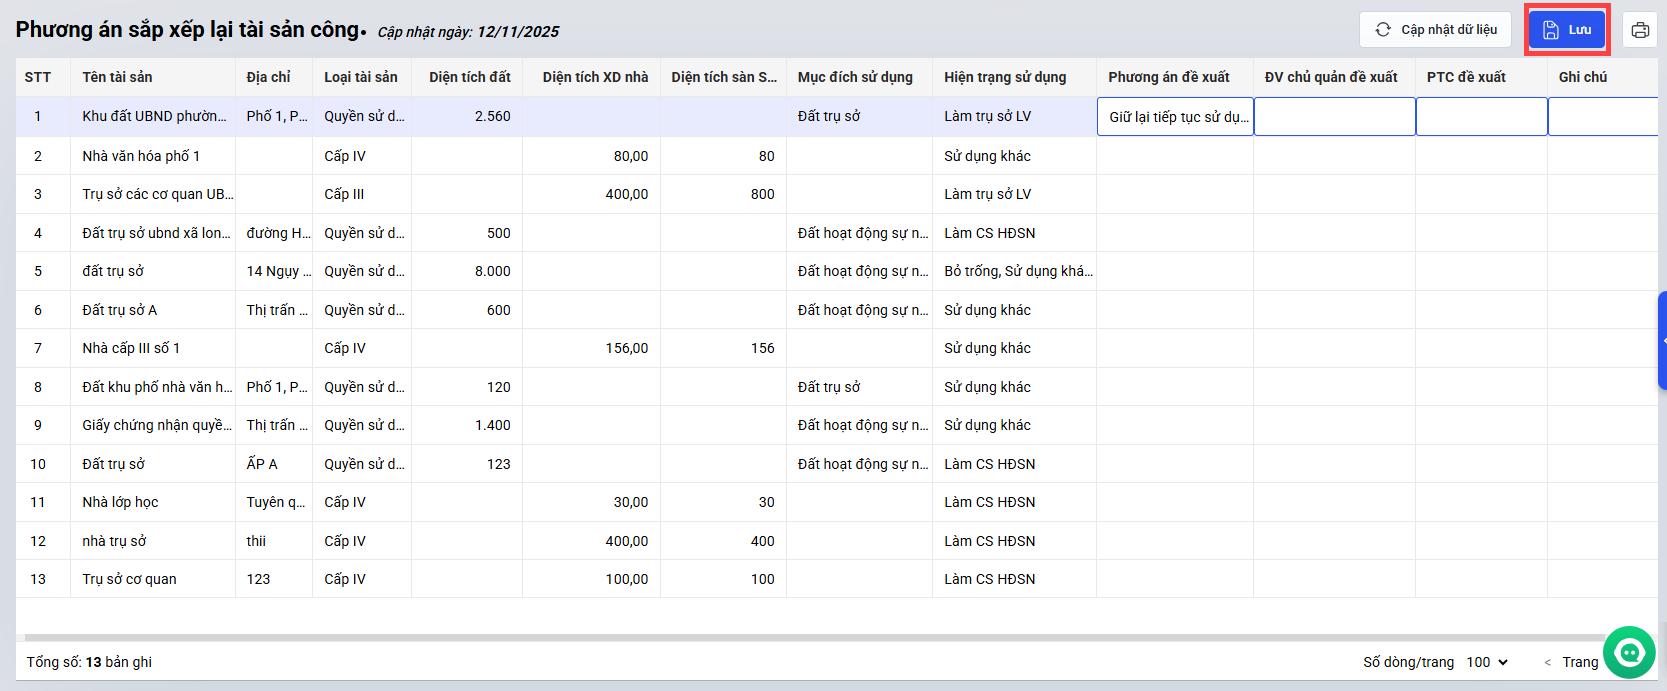Open the rows-per-page 100 dropdown
This screenshot has width=1667, height=691.
point(1487,662)
